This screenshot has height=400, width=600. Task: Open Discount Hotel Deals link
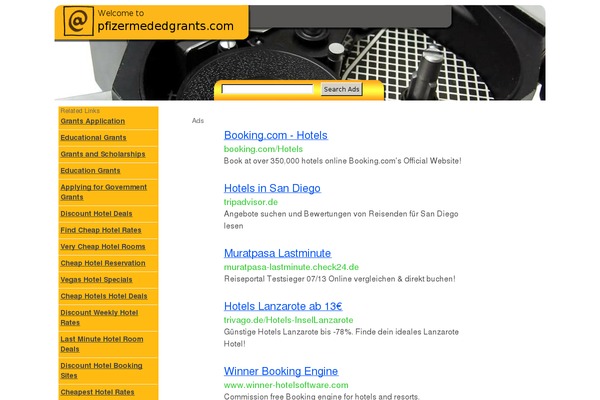click(96, 214)
